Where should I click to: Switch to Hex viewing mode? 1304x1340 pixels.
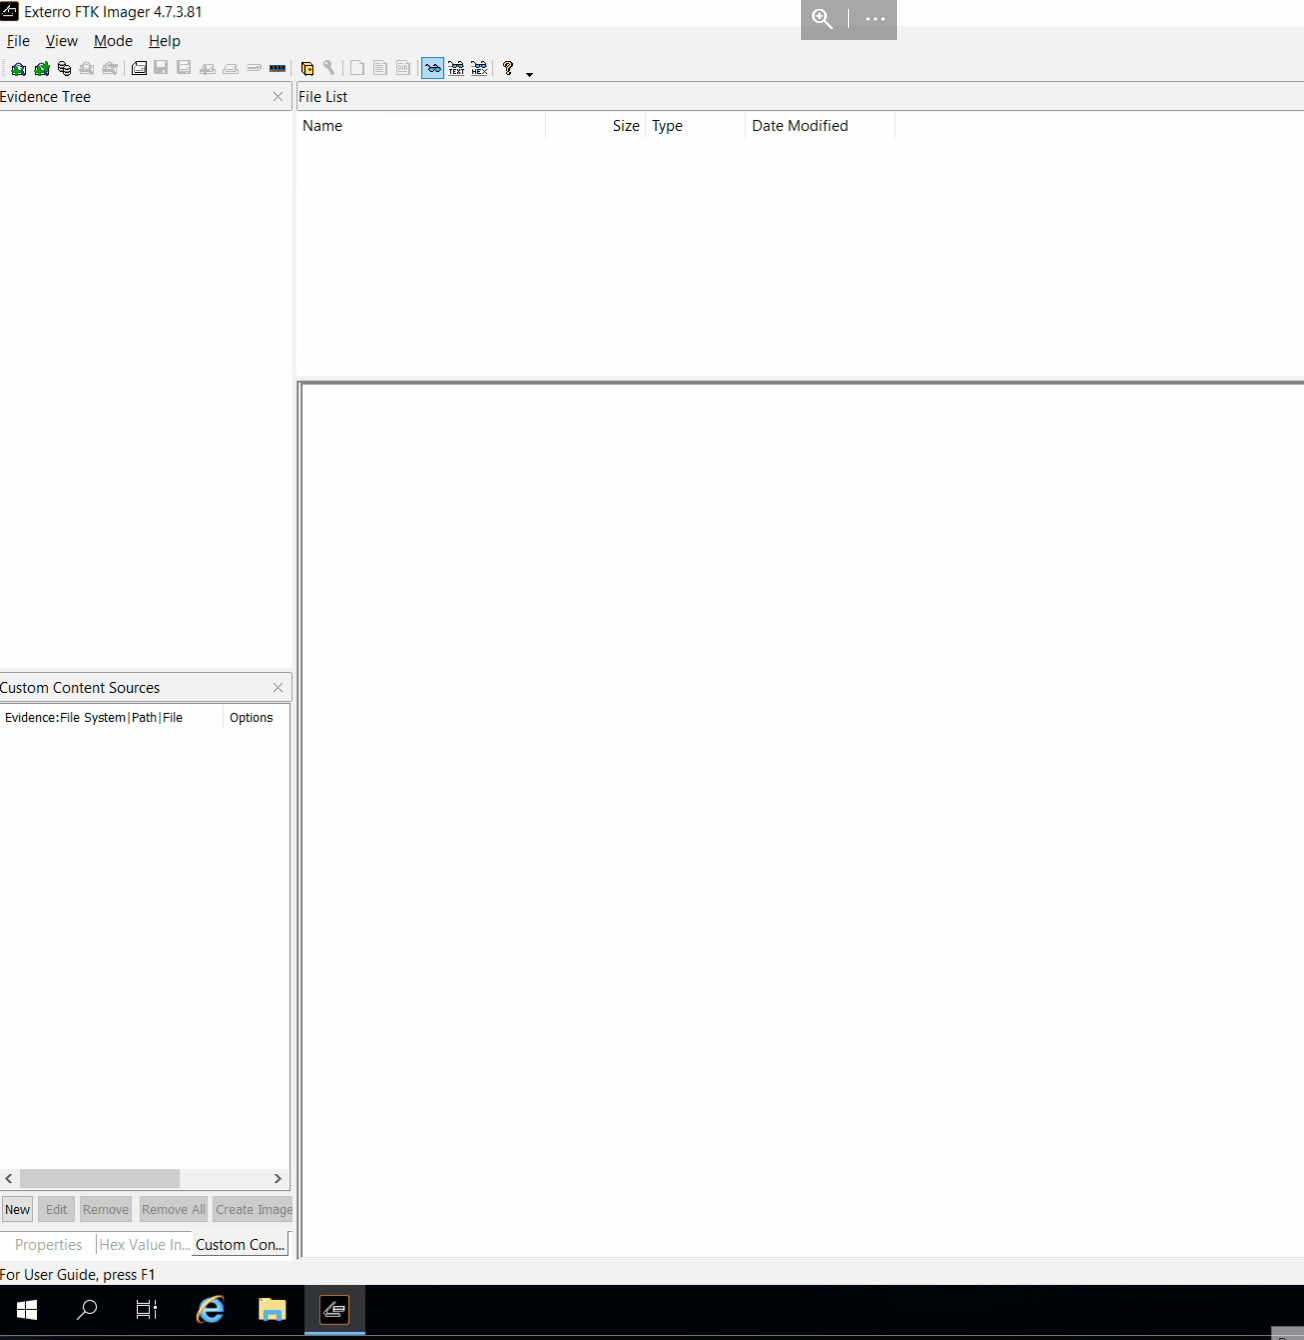(479, 68)
